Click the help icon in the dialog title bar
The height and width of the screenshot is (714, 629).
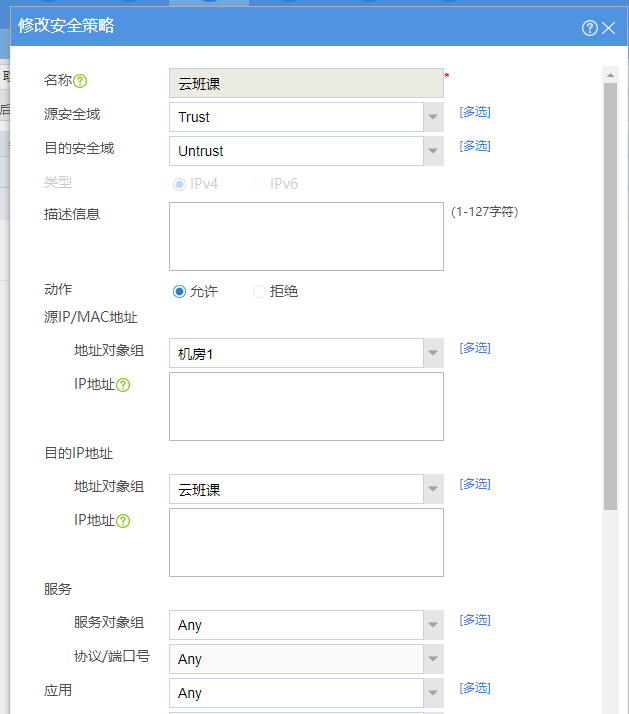589,28
